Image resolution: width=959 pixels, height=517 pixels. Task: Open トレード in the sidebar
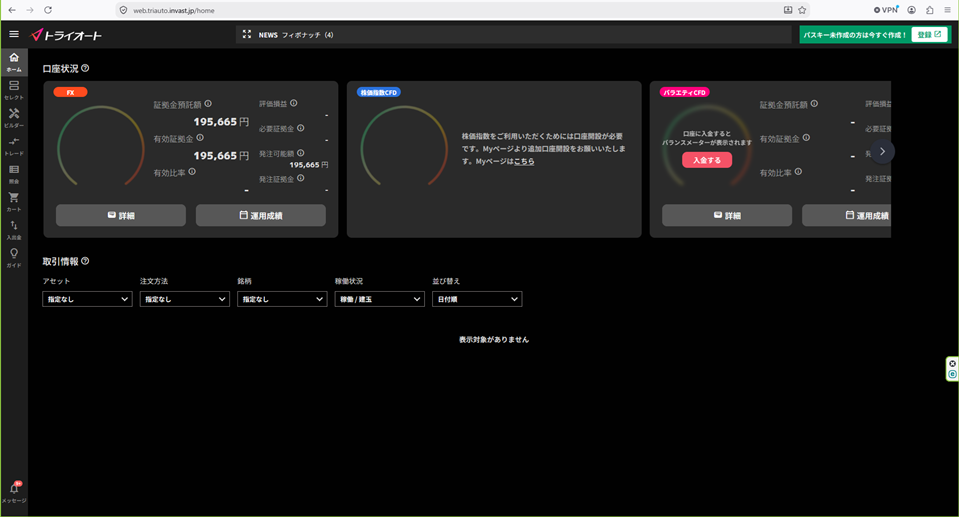click(x=13, y=146)
